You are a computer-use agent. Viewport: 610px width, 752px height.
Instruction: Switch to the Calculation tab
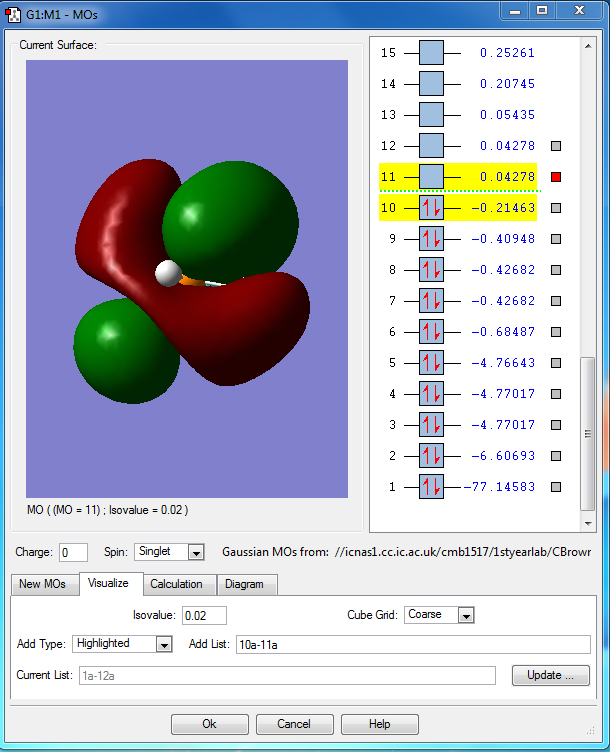pyautogui.click(x=176, y=584)
